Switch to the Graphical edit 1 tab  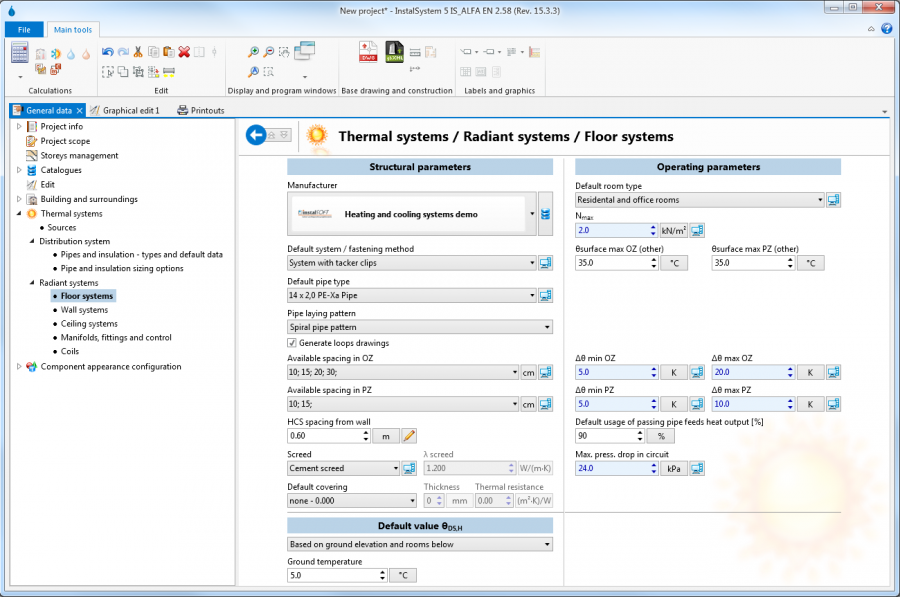(130, 110)
